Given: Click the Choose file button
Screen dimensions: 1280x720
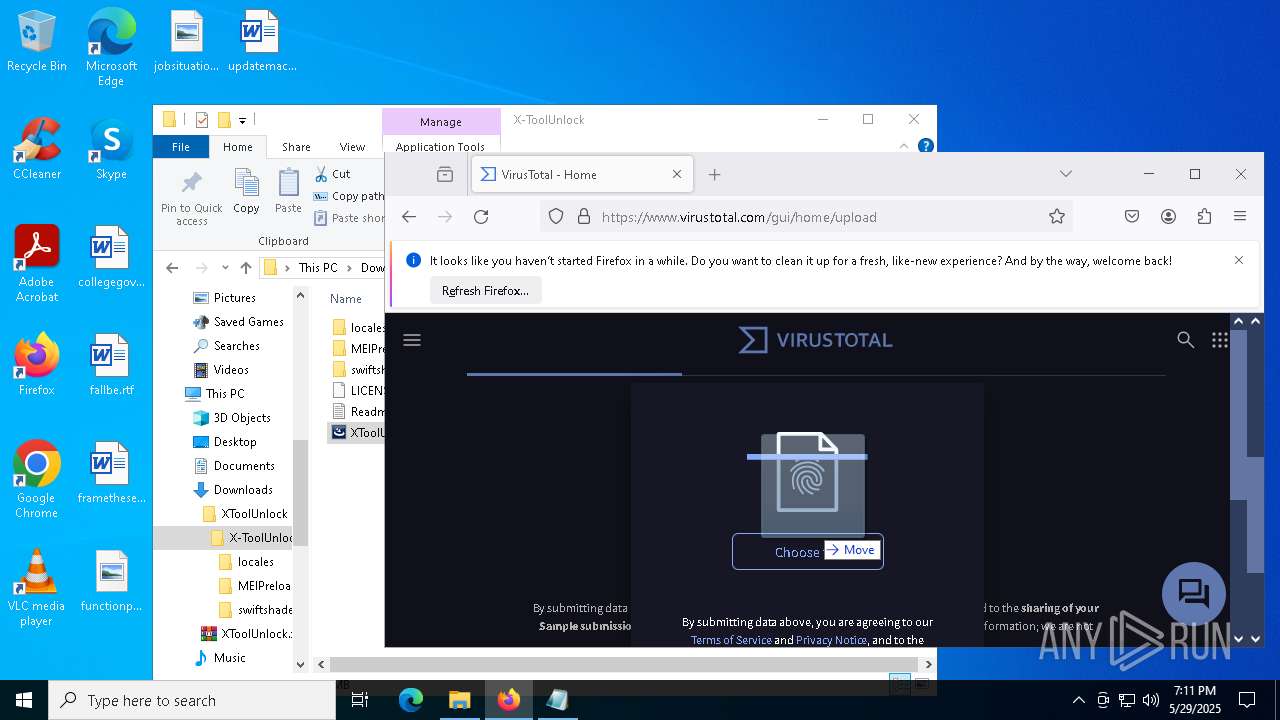Looking at the screenshot, I should pos(808,552).
